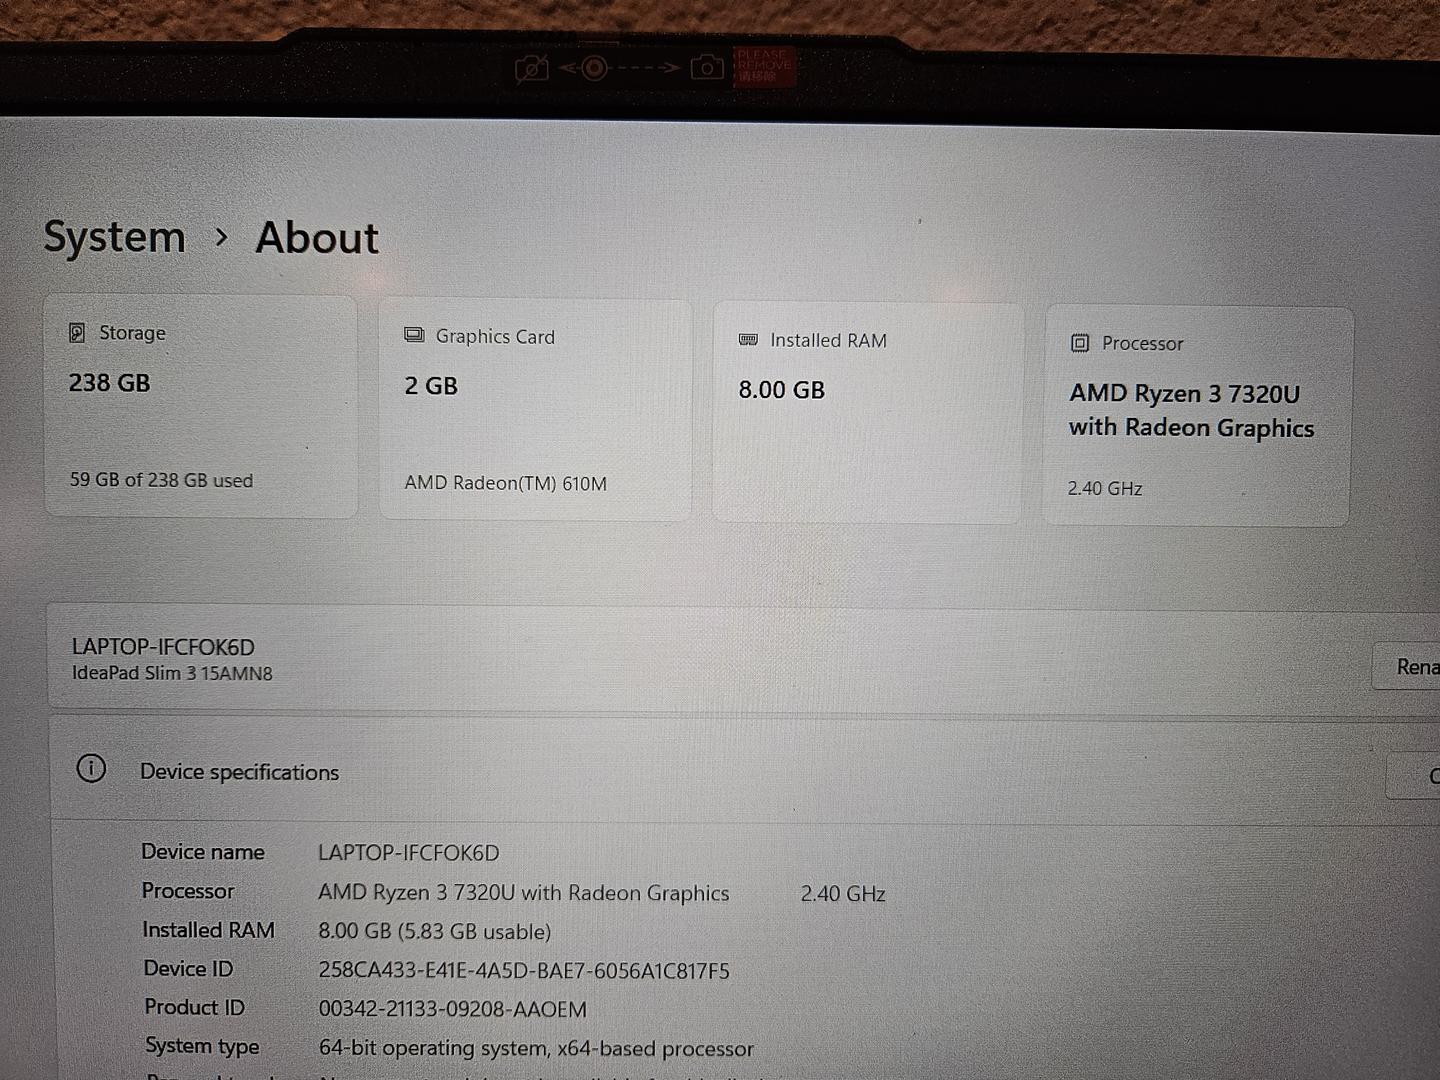1440x1080 pixels.
Task: Select the "Device ID" row label
Action: 188,969
